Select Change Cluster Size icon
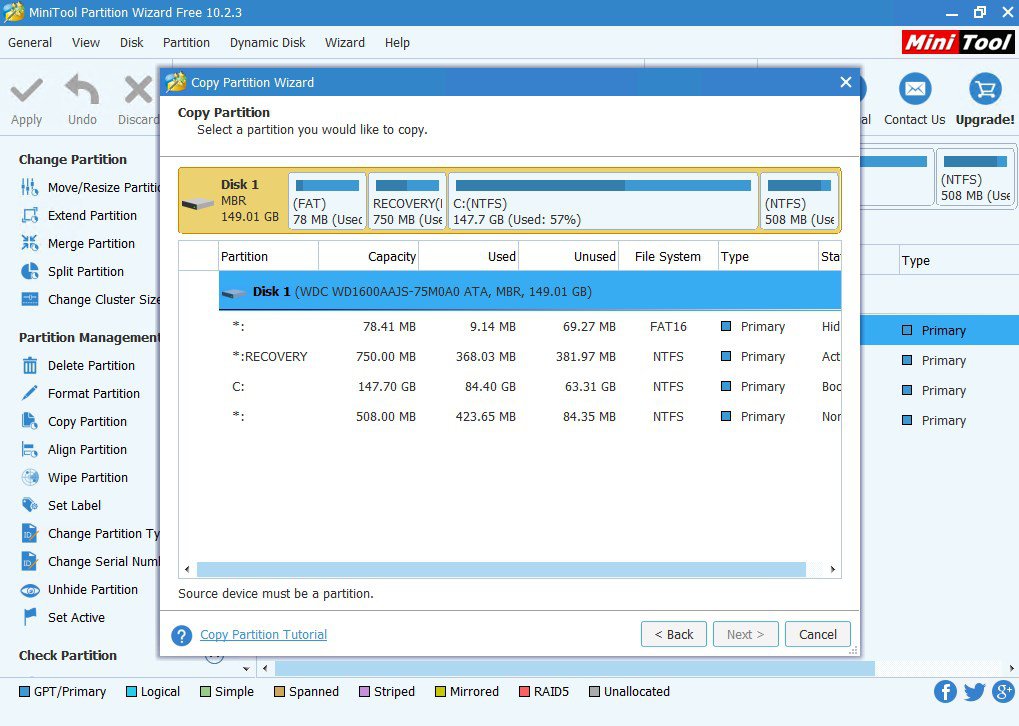The height and width of the screenshot is (726, 1019). click(x=29, y=299)
